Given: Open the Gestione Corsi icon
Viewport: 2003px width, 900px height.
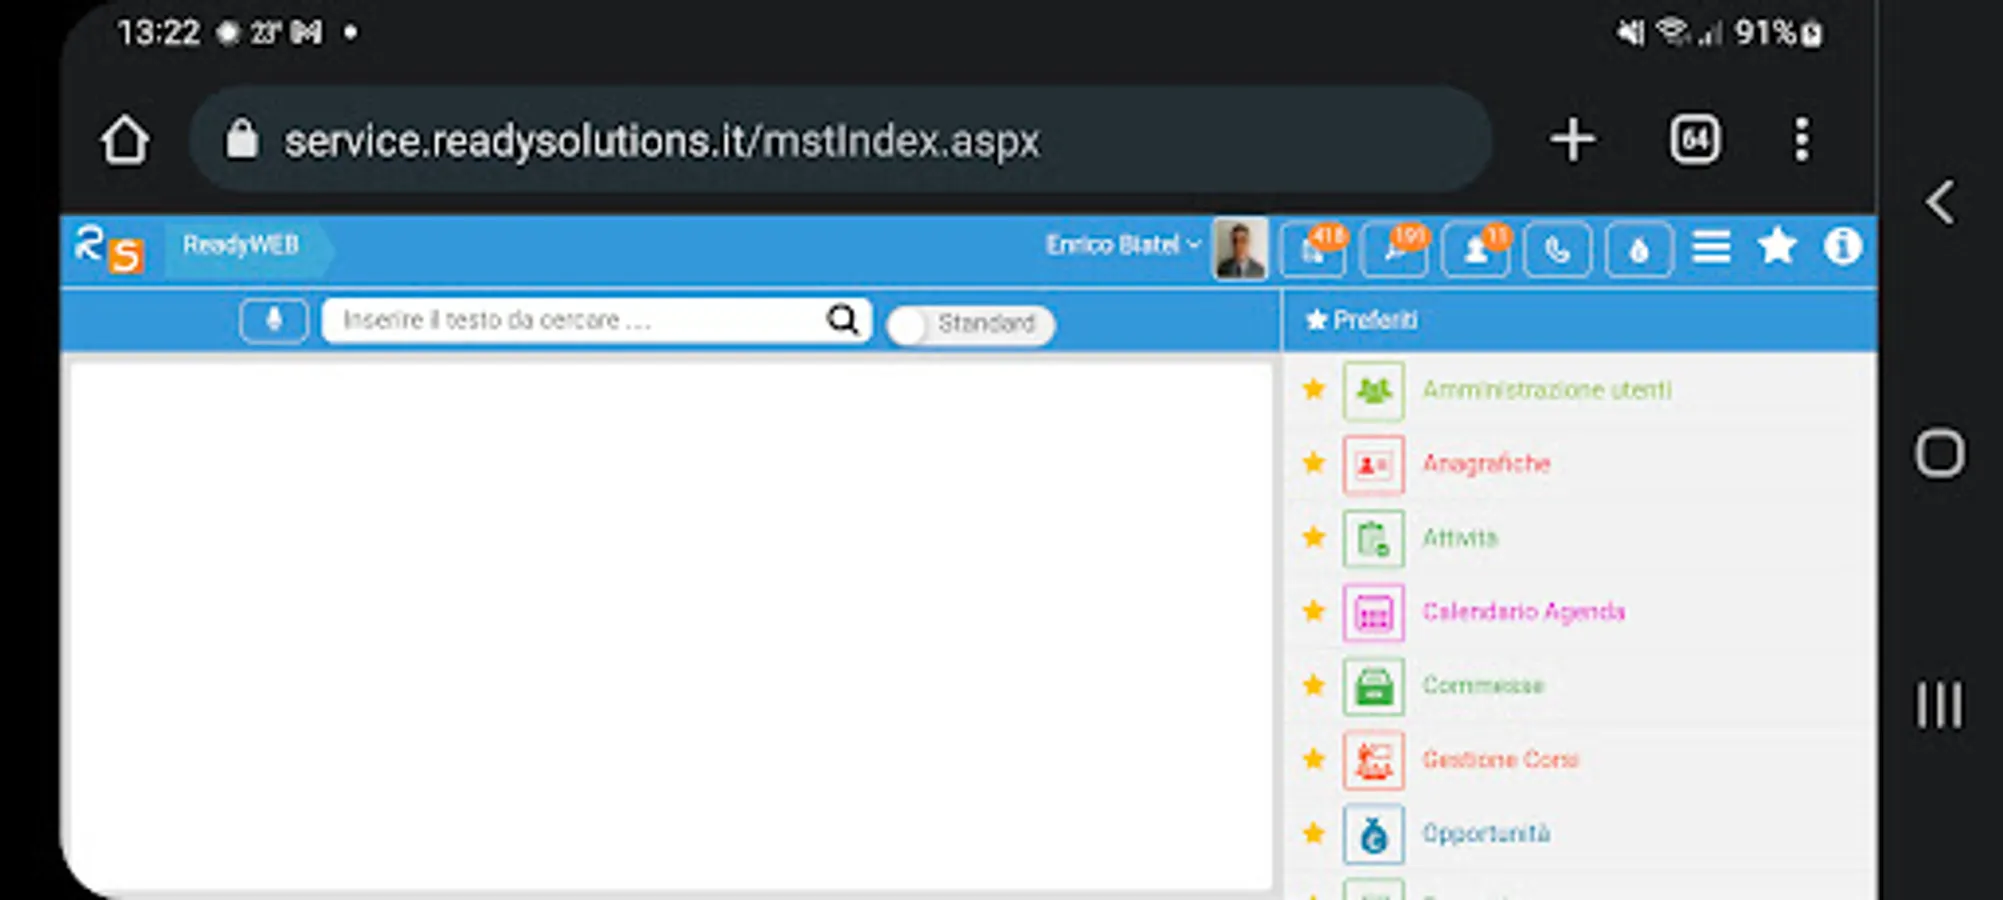Looking at the screenshot, I should point(1373,760).
